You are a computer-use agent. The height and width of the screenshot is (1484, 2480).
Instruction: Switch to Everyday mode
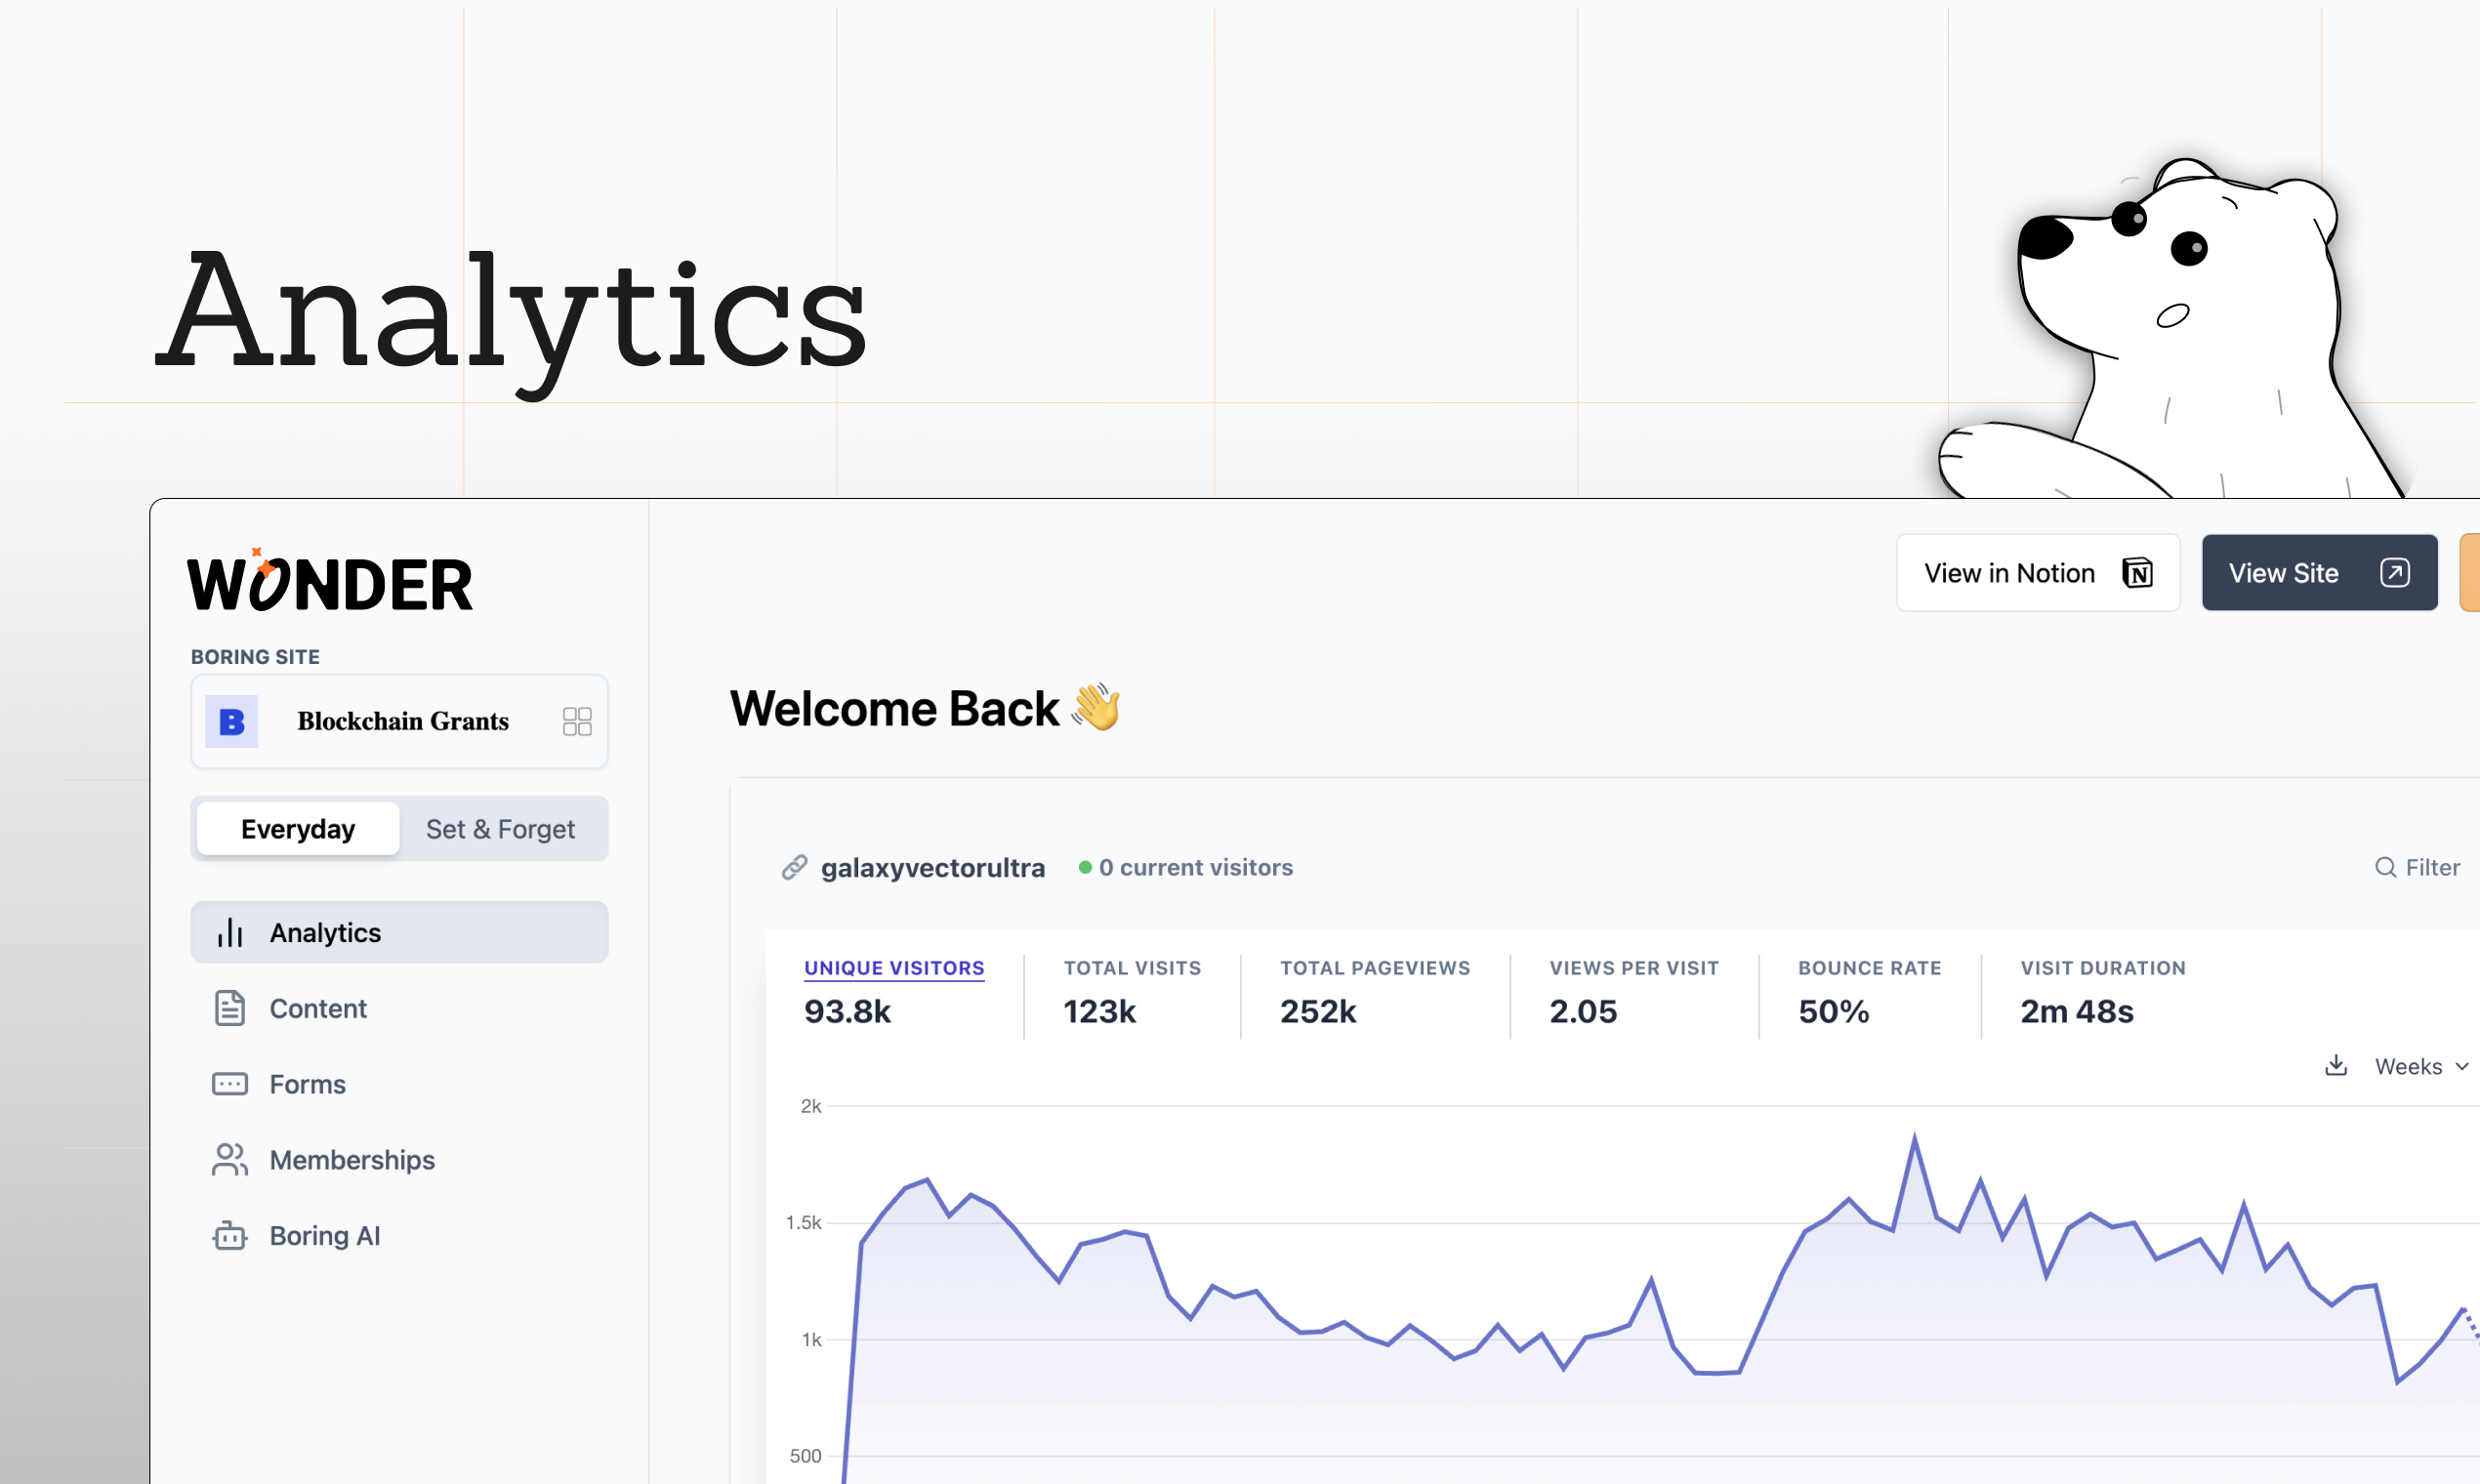click(x=297, y=829)
